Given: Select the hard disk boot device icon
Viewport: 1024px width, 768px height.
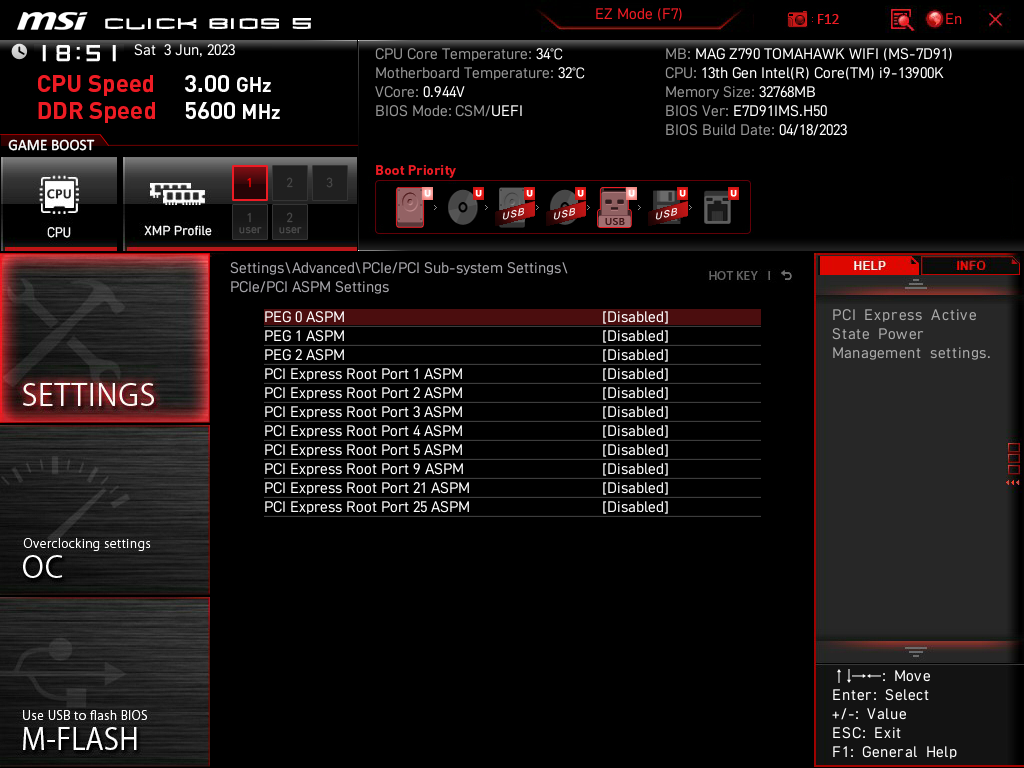Looking at the screenshot, I should coord(413,207).
